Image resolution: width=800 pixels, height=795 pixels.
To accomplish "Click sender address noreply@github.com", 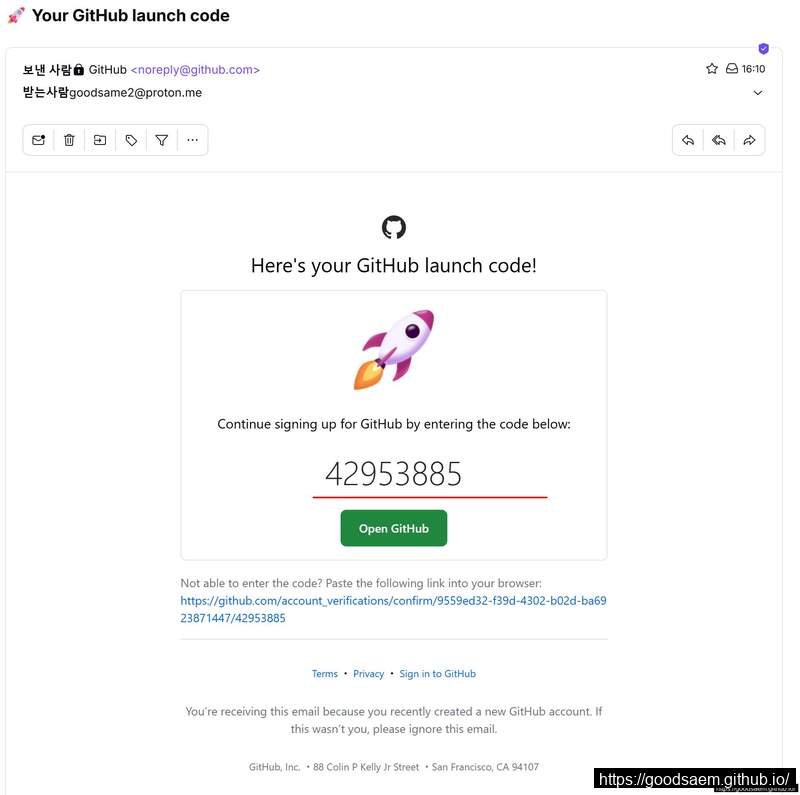I will 195,69.
